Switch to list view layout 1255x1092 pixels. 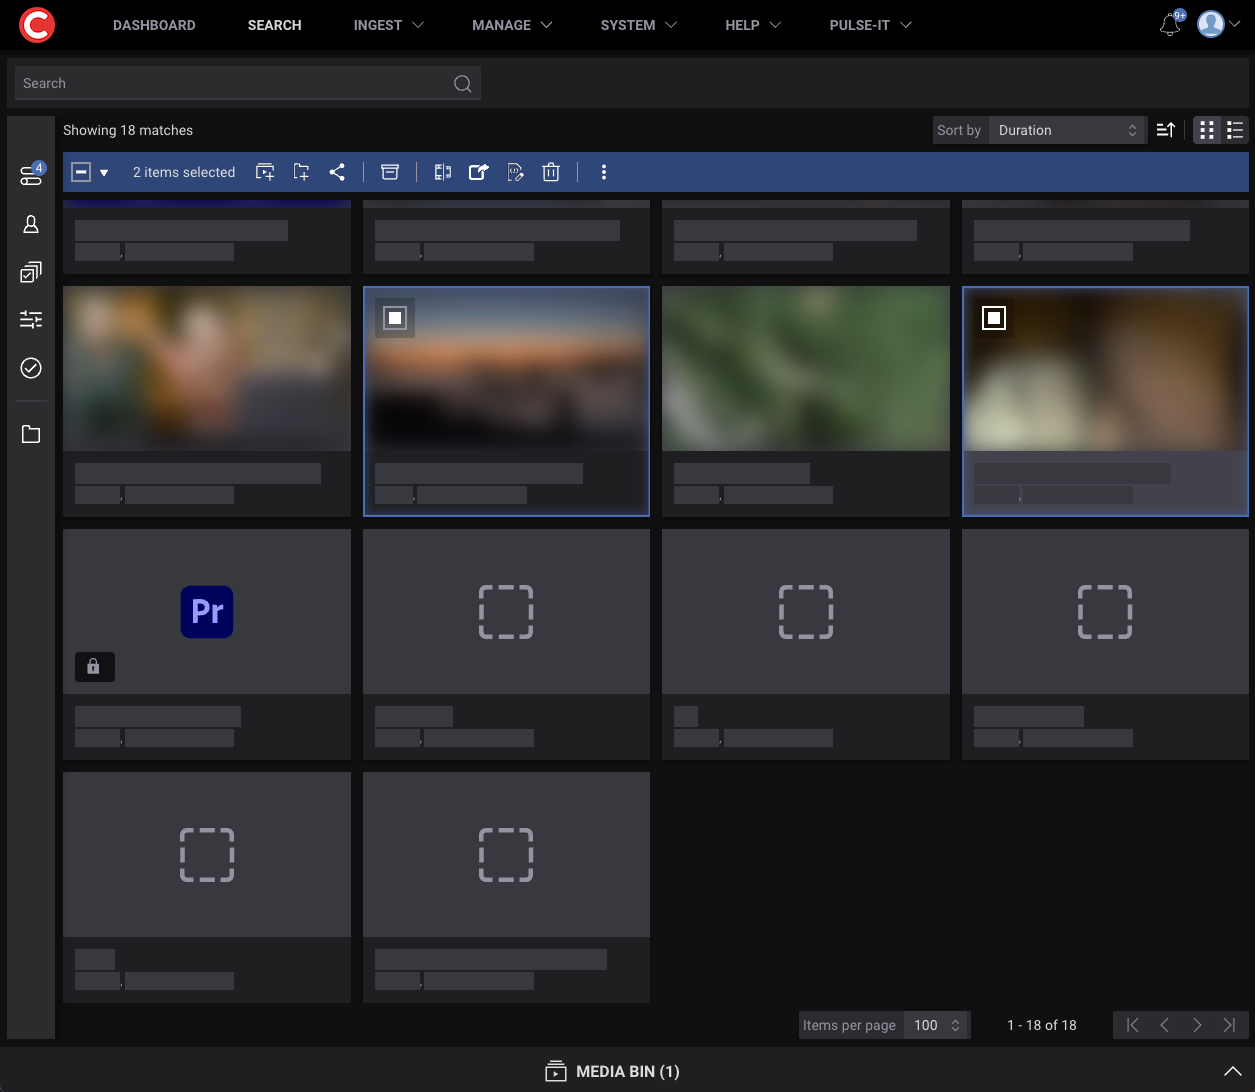click(x=1235, y=130)
